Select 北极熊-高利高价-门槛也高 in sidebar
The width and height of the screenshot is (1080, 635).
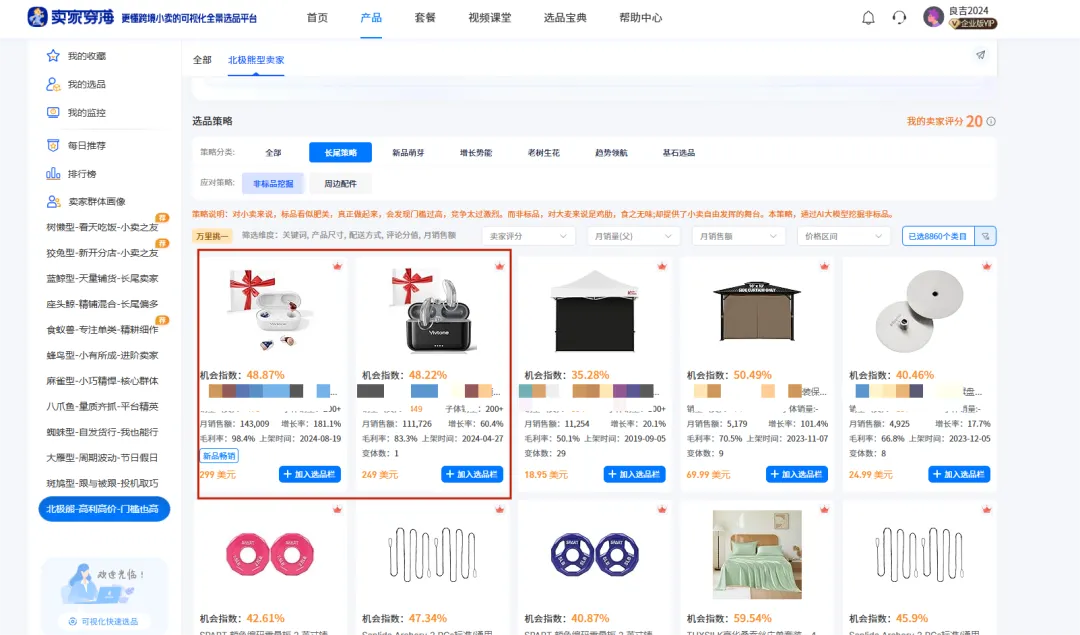click(x=104, y=509)
